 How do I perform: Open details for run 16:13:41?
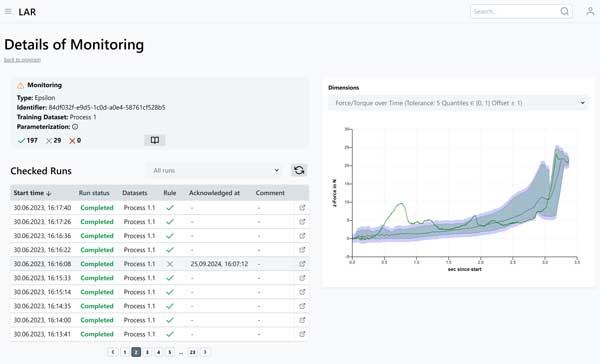[302, 334]
